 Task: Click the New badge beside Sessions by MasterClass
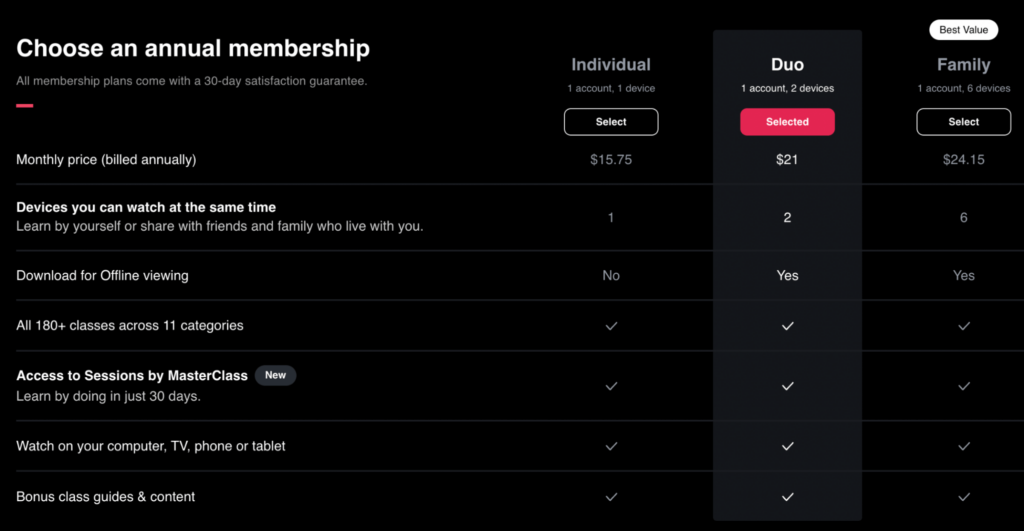click(275, 375)
